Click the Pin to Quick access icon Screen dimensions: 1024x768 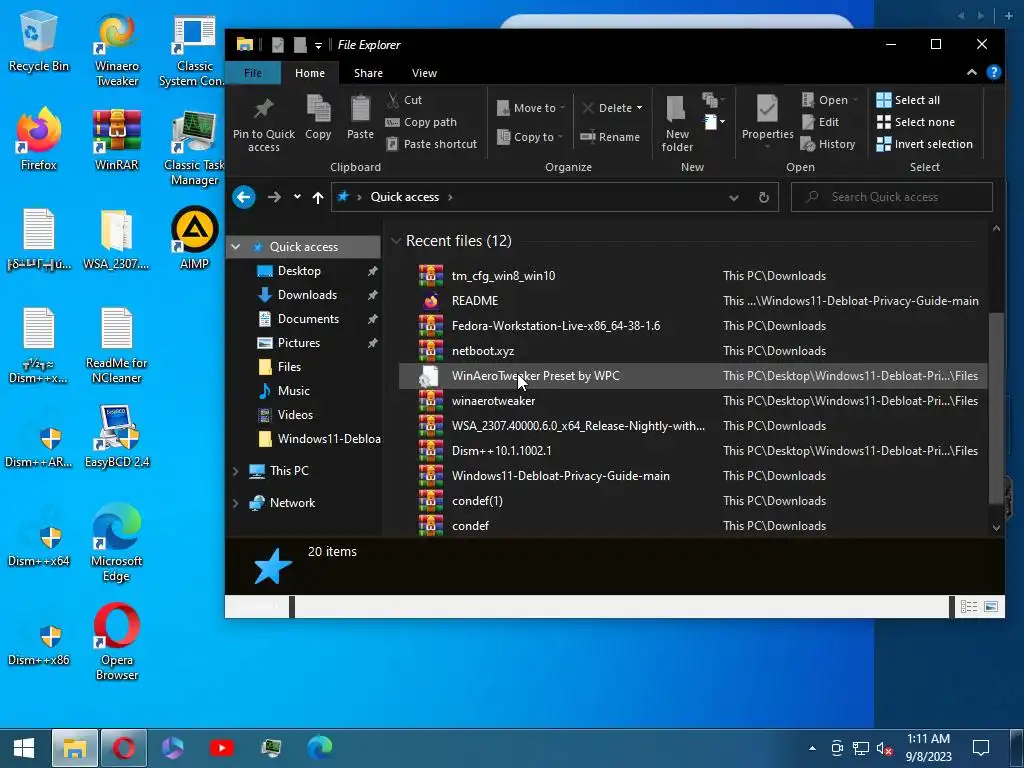pyautogui.click(x=264, y=124)
